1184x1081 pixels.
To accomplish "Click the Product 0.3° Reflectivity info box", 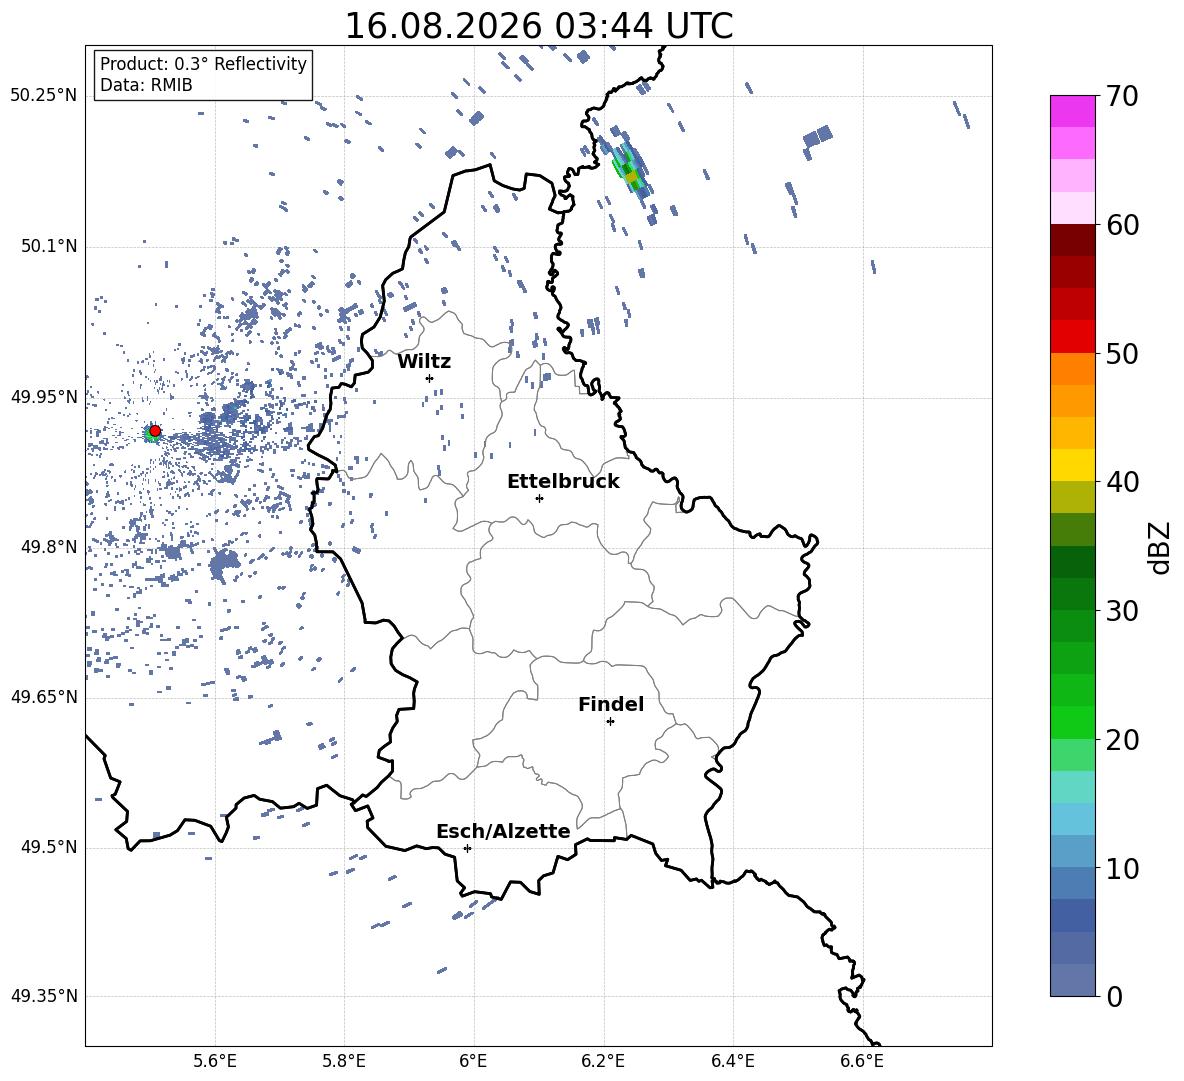I will pyautogui.click(x=203, y=74).
